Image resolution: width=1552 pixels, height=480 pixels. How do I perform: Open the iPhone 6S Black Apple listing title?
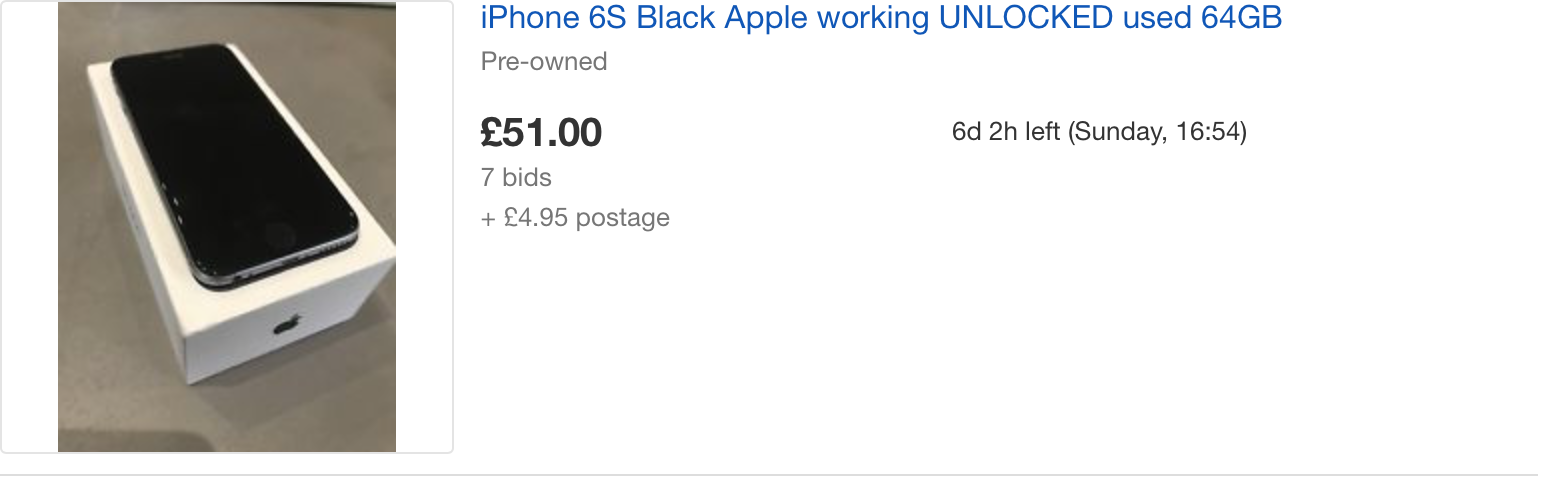click(x=881, y=17)
